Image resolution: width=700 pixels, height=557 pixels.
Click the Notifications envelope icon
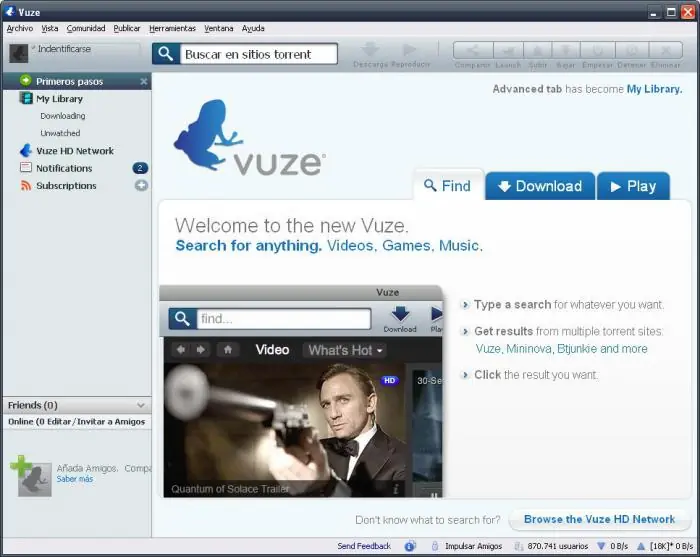click(x=26, y=167)
